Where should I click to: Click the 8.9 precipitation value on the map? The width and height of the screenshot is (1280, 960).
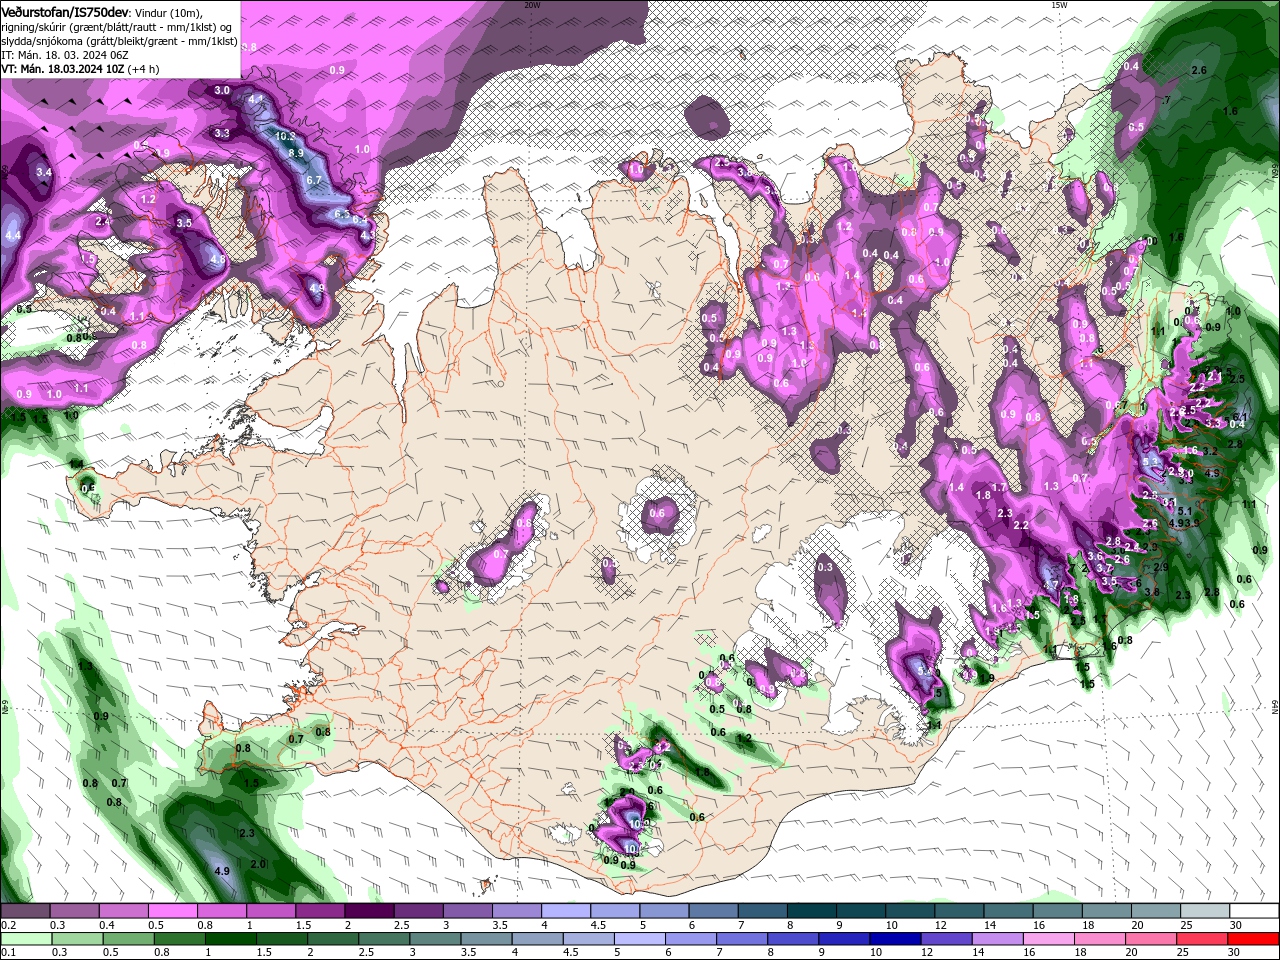(x=296, y=153)
